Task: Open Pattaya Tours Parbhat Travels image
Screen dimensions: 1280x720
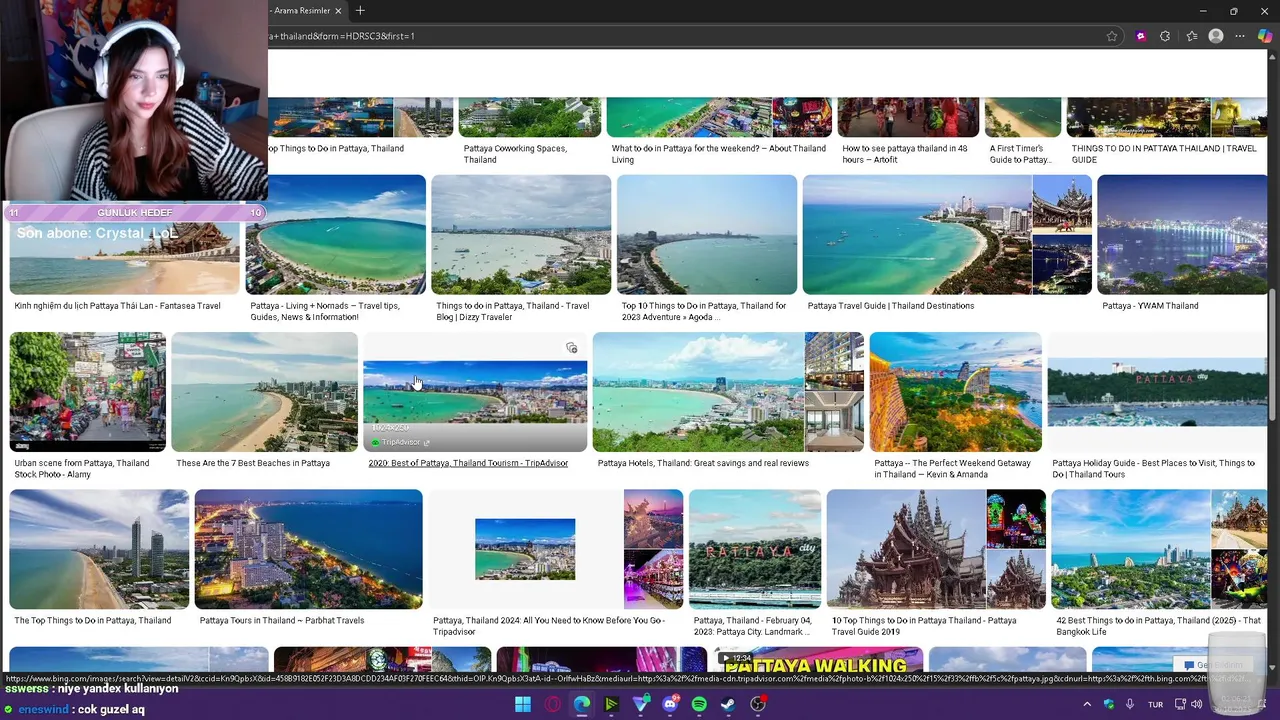Action: pos(308,549)
